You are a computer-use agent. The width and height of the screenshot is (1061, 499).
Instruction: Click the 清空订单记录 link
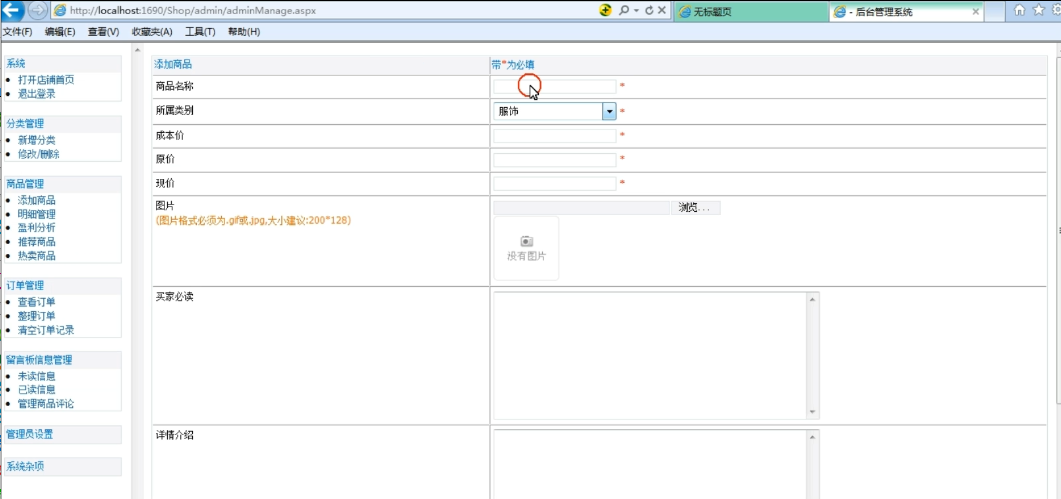pyautogui.click(x=46, y=330)
